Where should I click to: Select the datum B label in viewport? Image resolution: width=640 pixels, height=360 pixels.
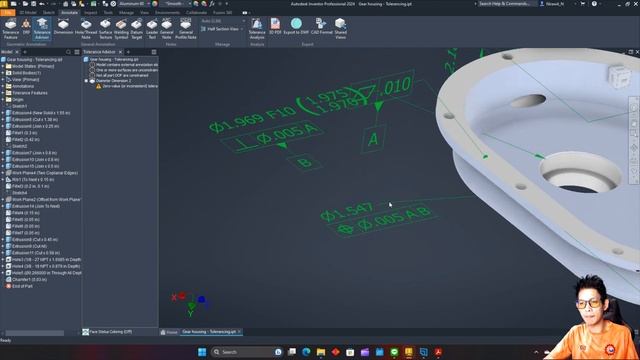point(304,163)
